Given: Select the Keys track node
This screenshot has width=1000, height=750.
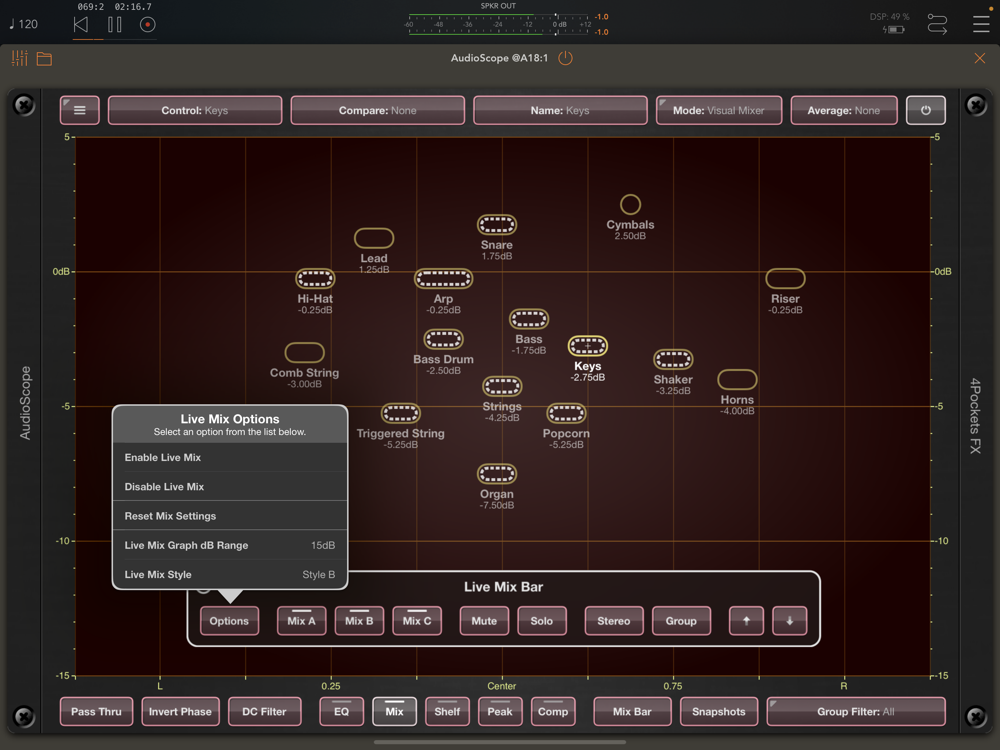Looking at the screenshot, I should click(x=587, y=346).
